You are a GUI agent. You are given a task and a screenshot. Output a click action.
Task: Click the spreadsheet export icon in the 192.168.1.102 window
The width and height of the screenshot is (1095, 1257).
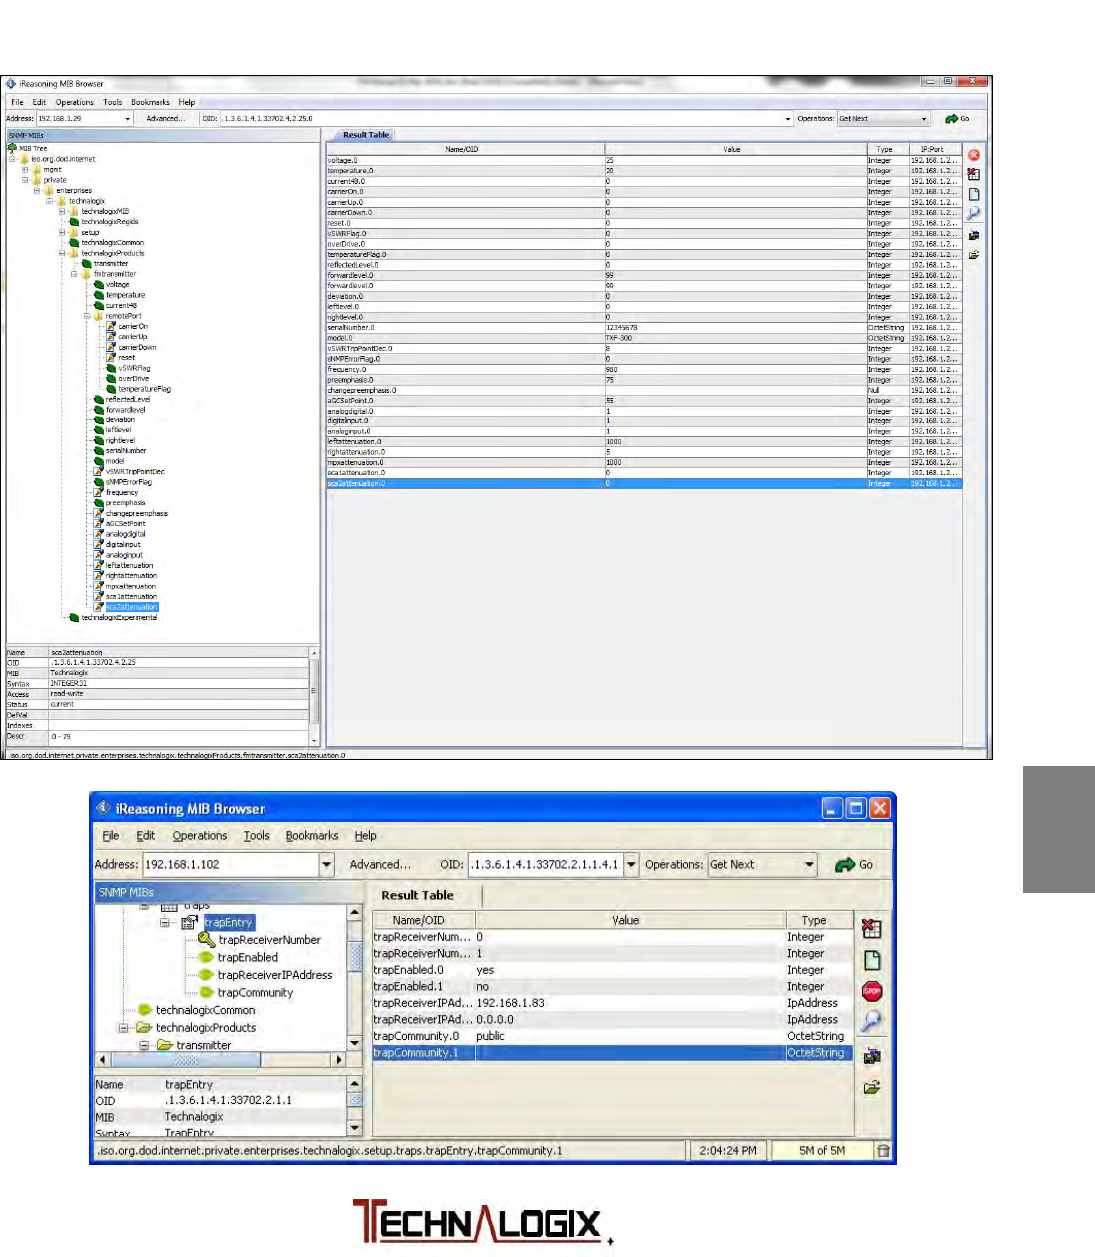click(872, 929)
